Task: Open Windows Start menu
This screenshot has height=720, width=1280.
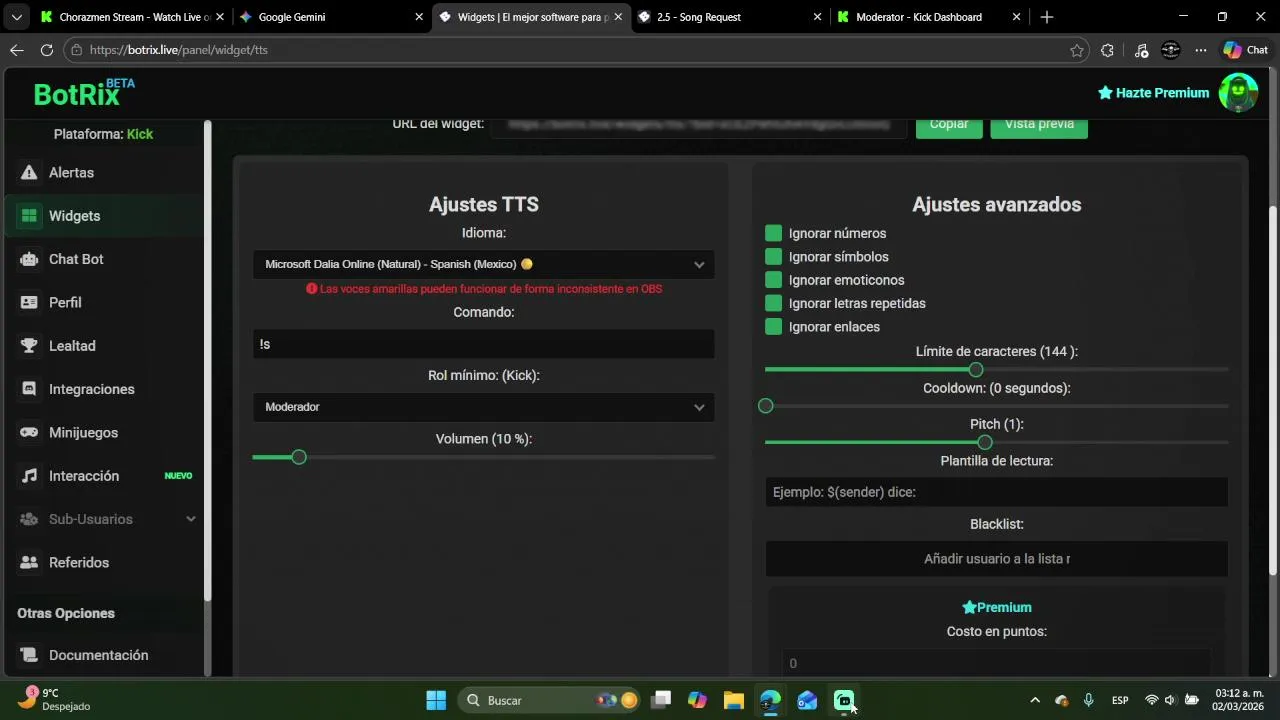Action: click(x=436, y=700)
